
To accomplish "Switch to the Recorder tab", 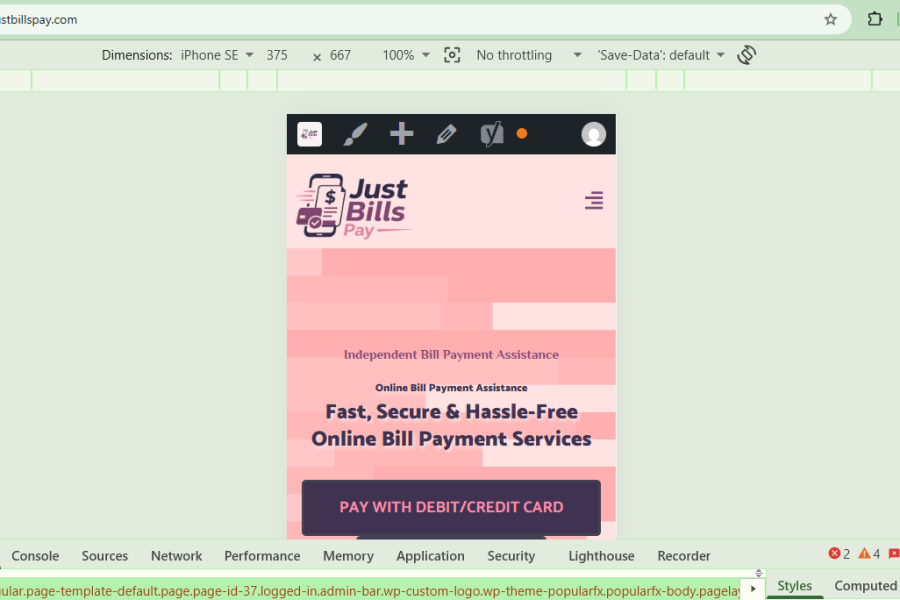I will pos(684,556).
